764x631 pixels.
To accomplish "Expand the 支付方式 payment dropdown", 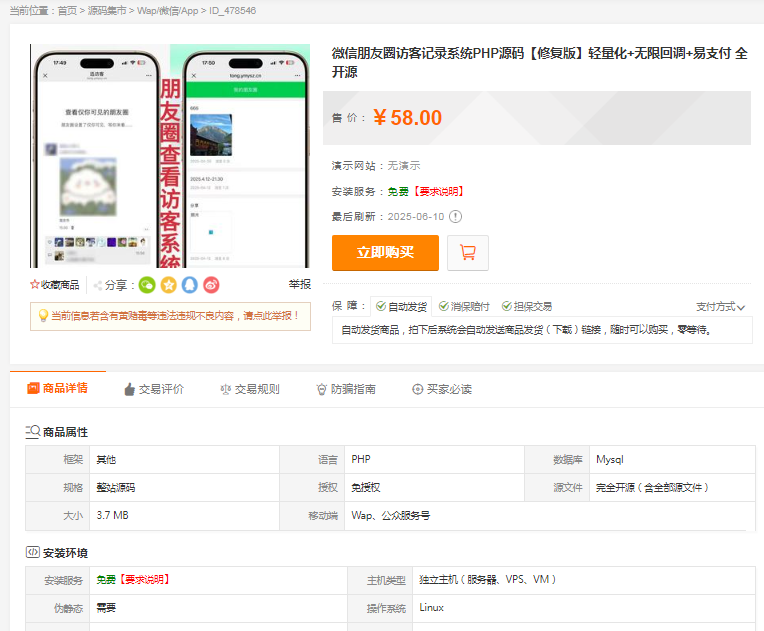I will point(720,306).
